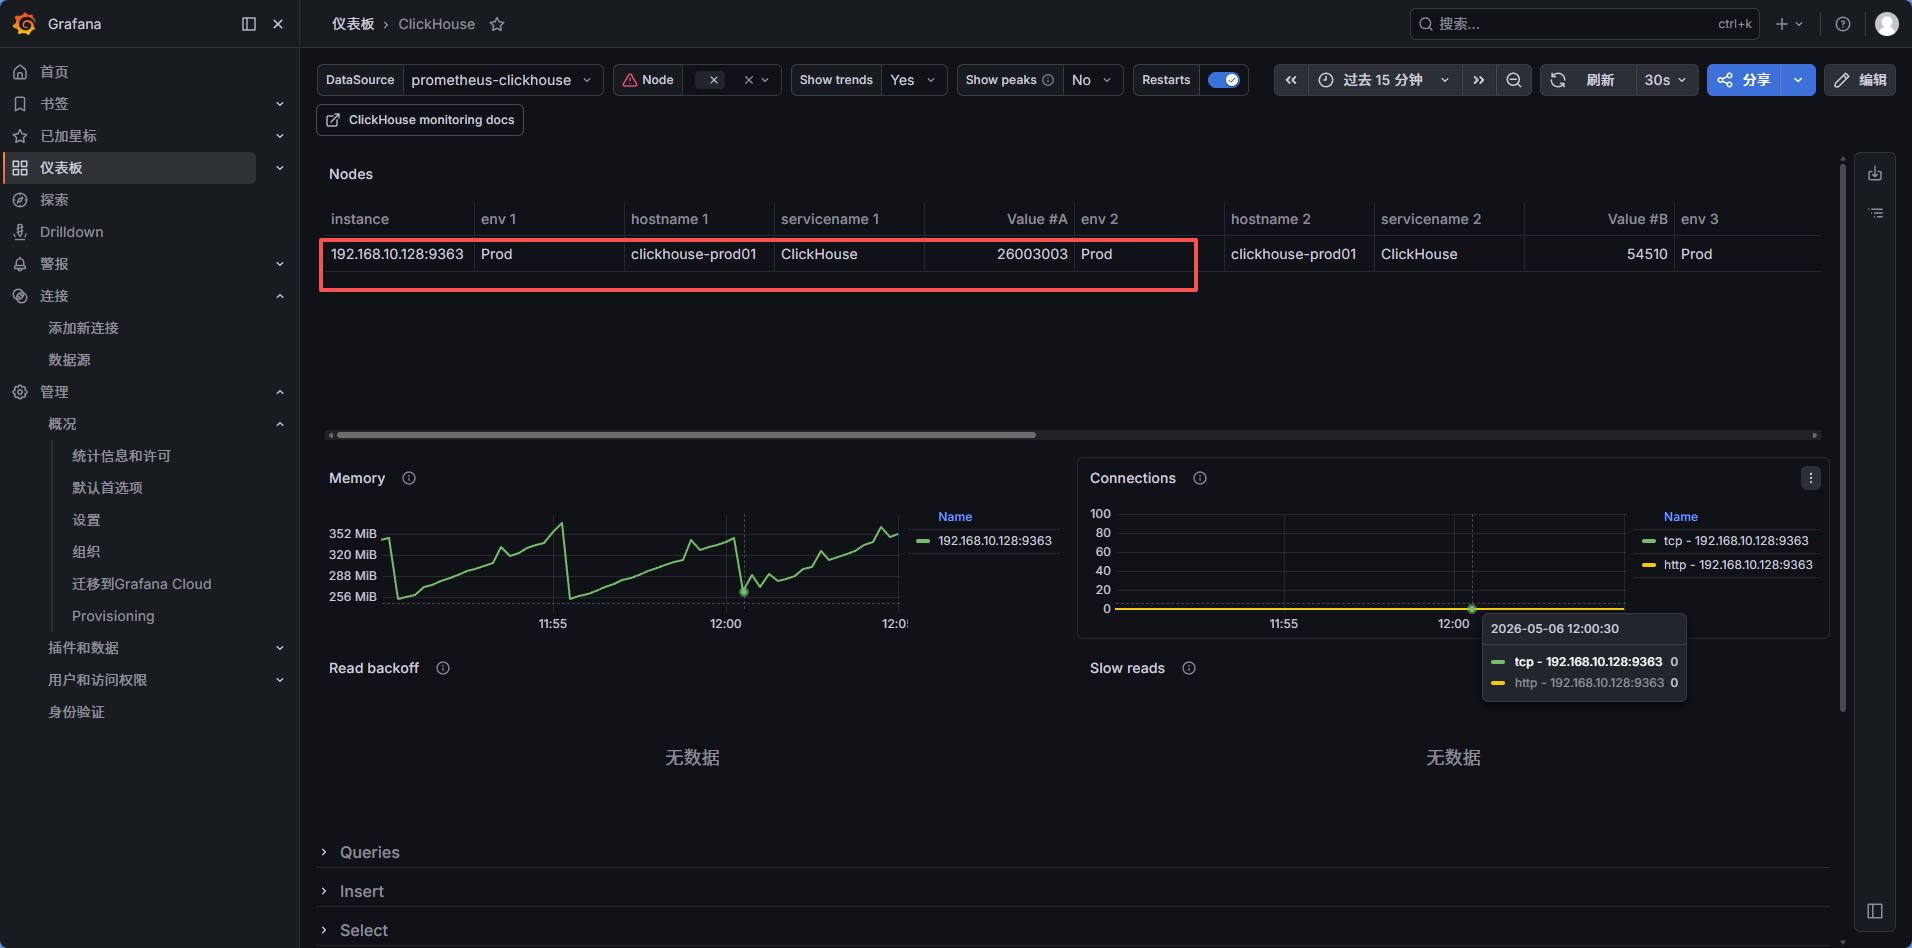Image resolution: width=1912 pixels, height=948 pixels.
Task: Click the 分享 share button
Action: (1744, 80)
